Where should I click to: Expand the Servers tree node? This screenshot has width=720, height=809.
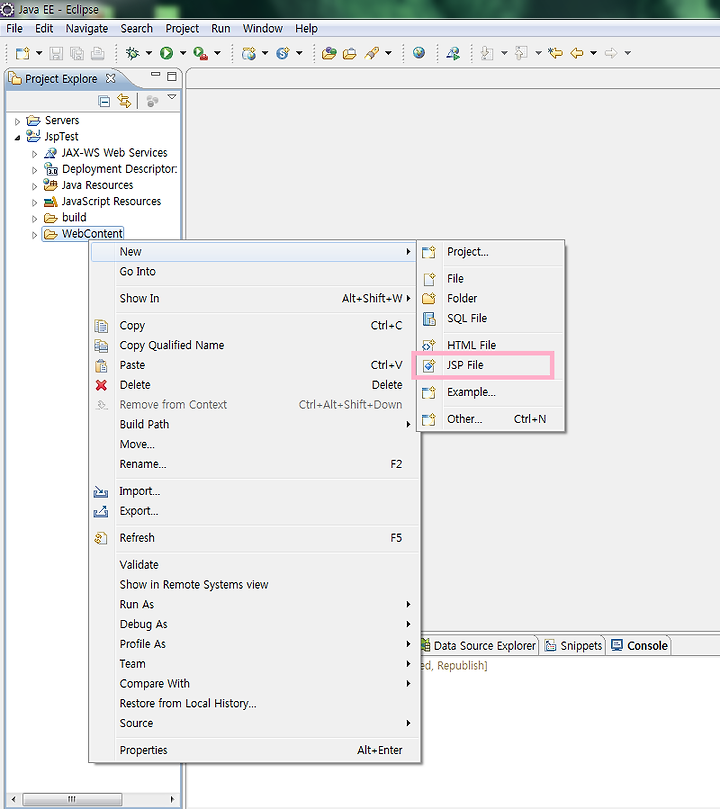[x=18, y=122]
